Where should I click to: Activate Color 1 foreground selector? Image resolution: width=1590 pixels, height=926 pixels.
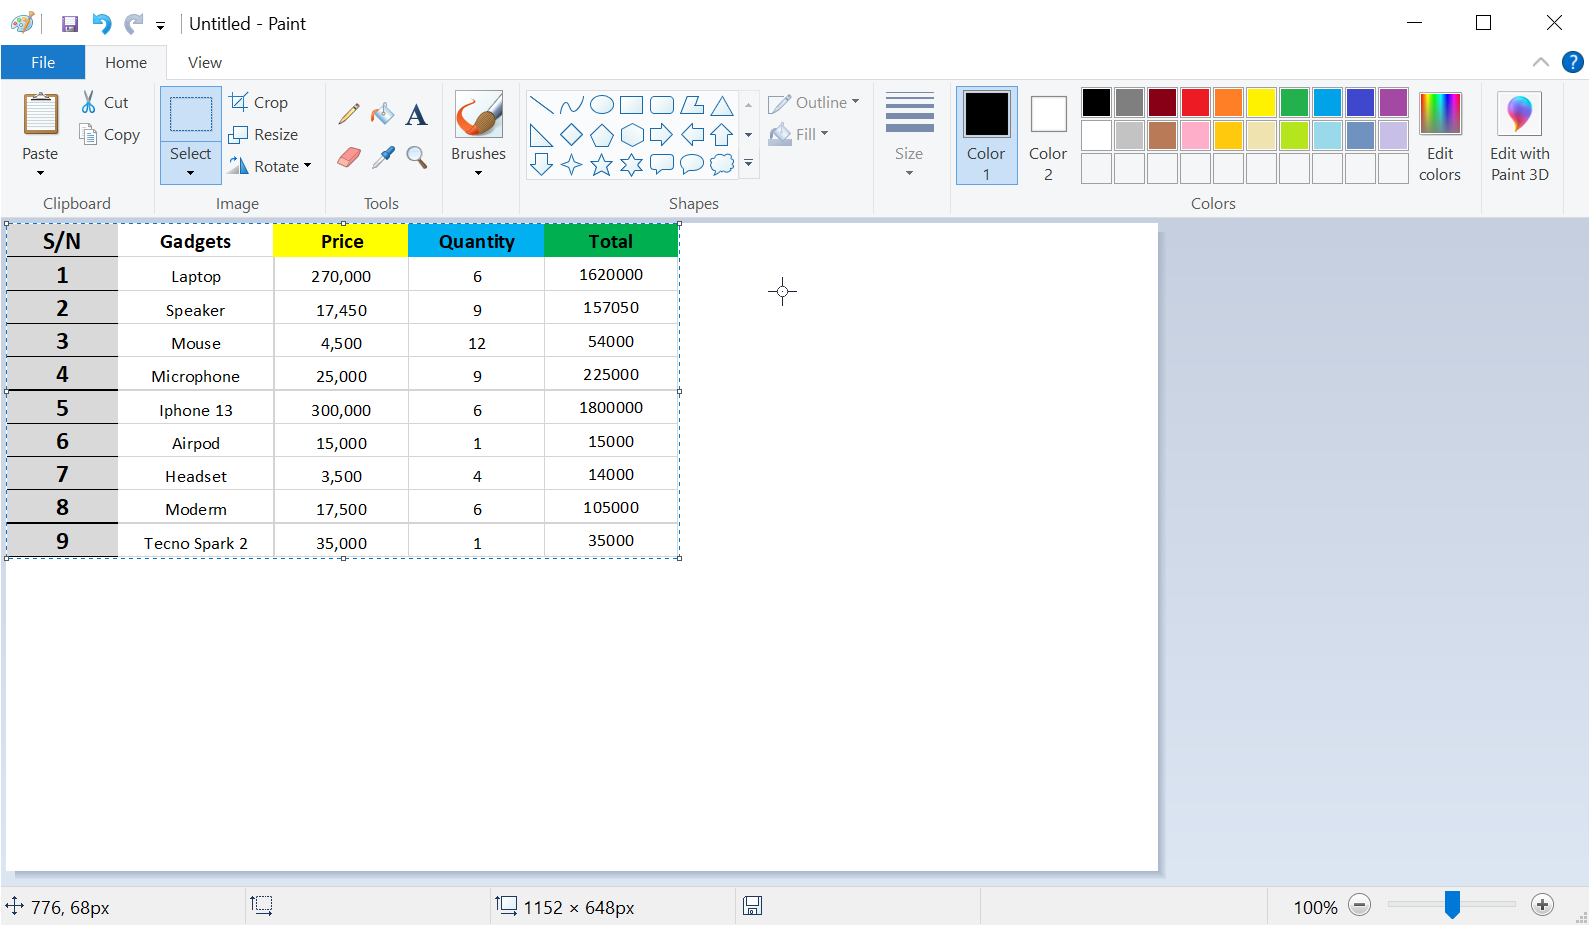point(986,135)
